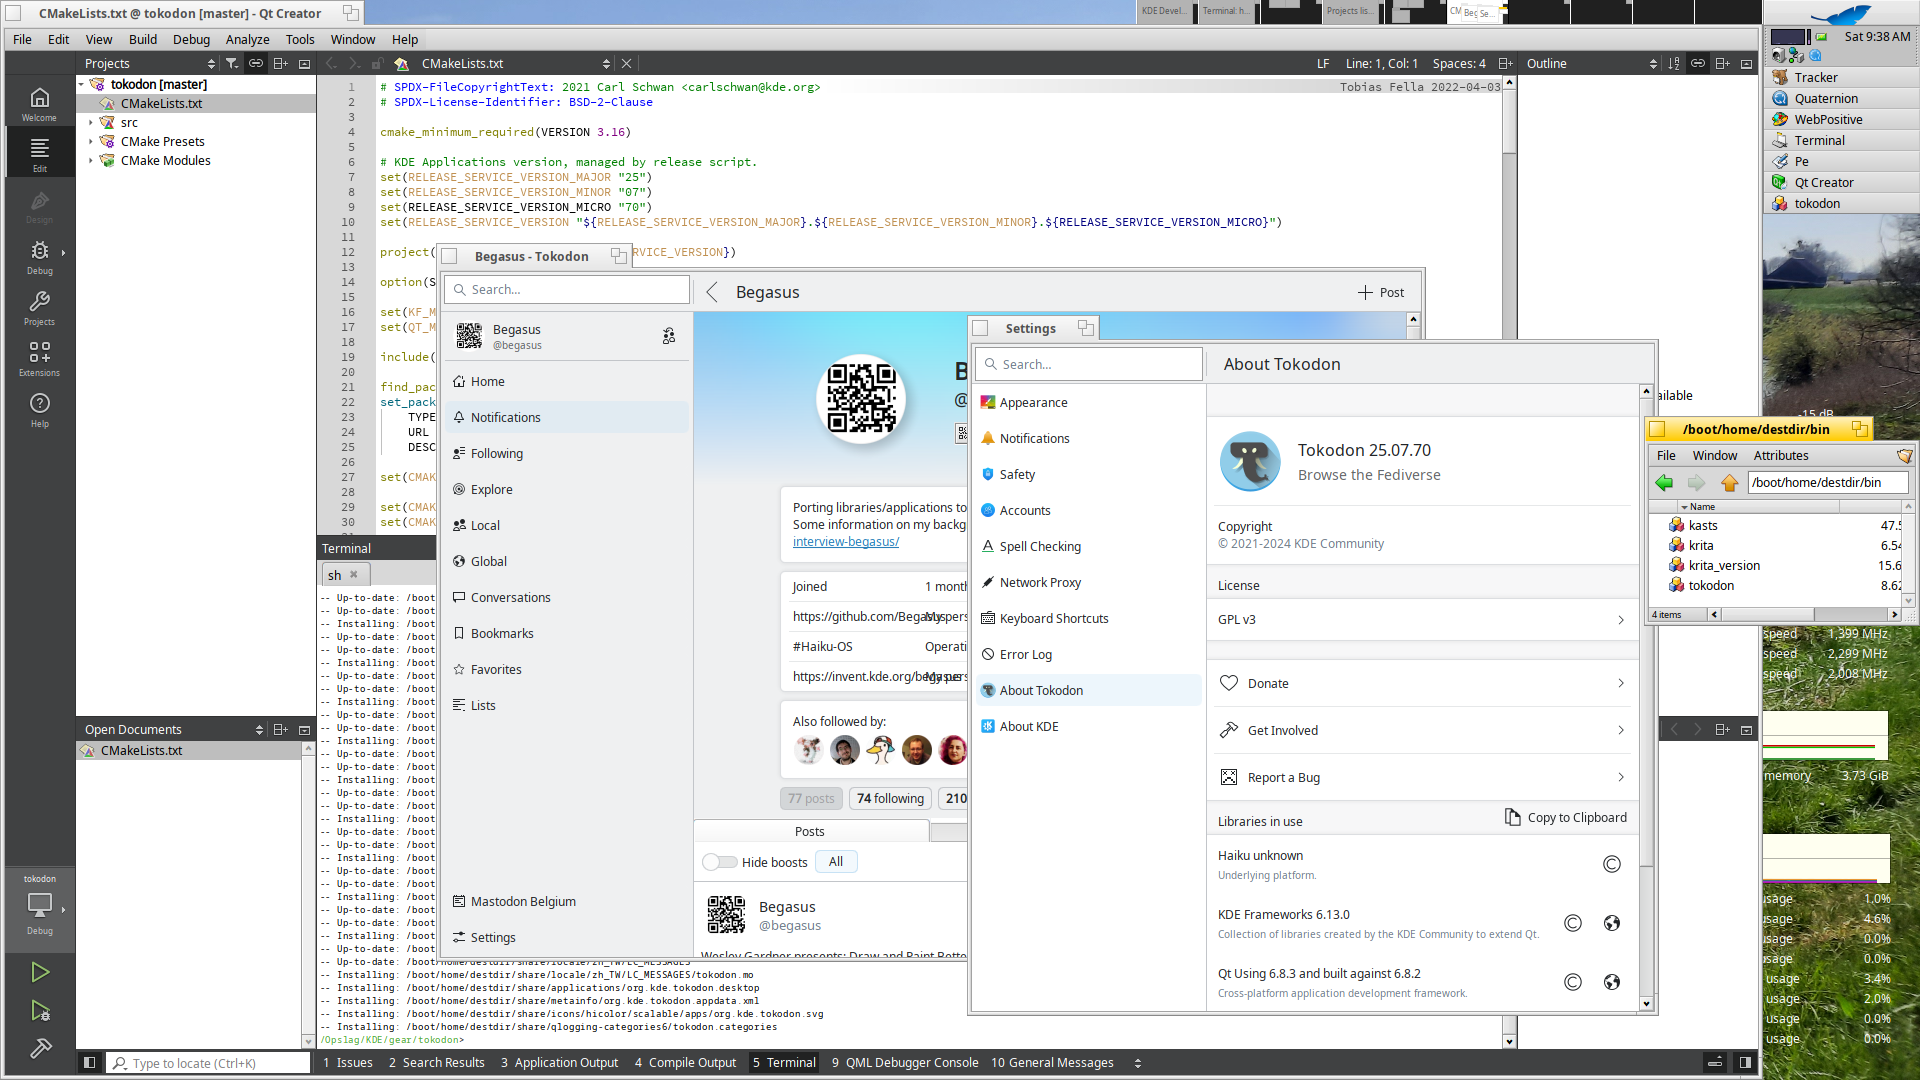1920x1080 pixels.
Task: Select Notifications in Tokodon sidebar
Action: (x=567, y=417)
